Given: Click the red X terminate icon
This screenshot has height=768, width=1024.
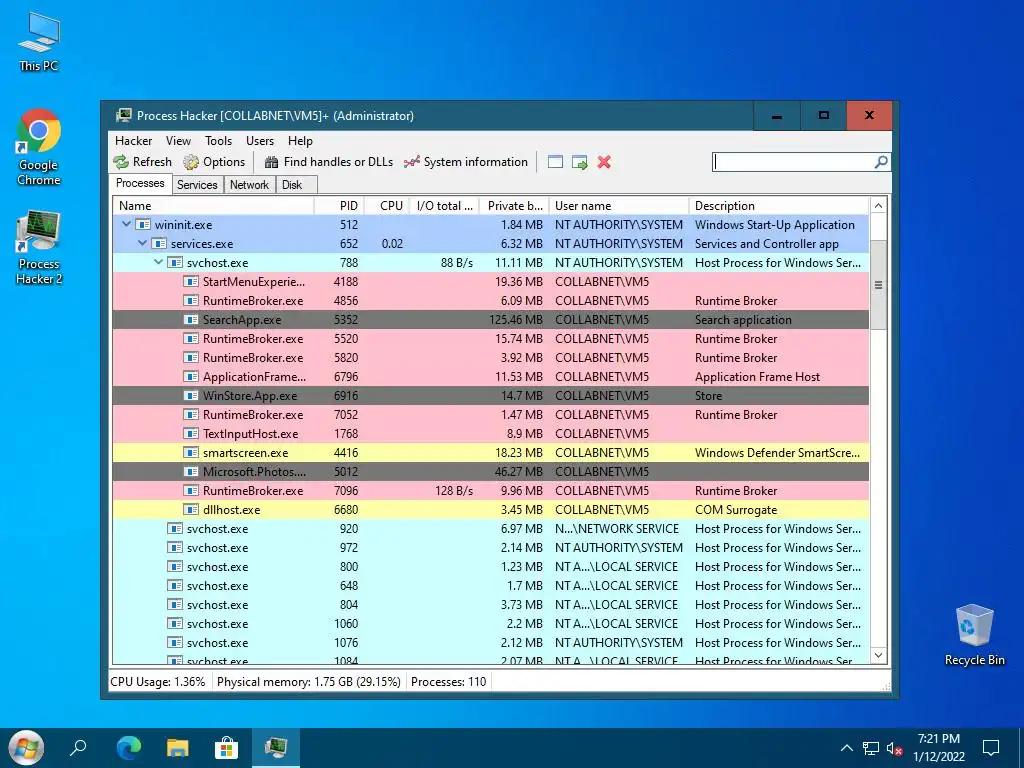Looking at the screenshot, I should point(604,162).
